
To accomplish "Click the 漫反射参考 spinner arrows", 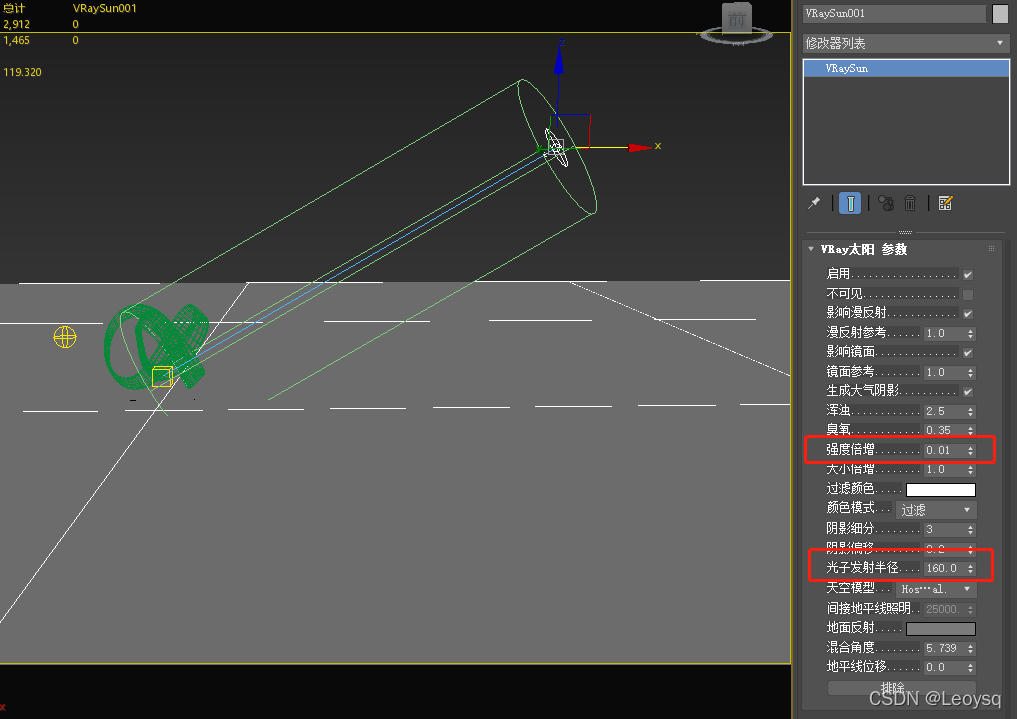I will click(971, 333).
